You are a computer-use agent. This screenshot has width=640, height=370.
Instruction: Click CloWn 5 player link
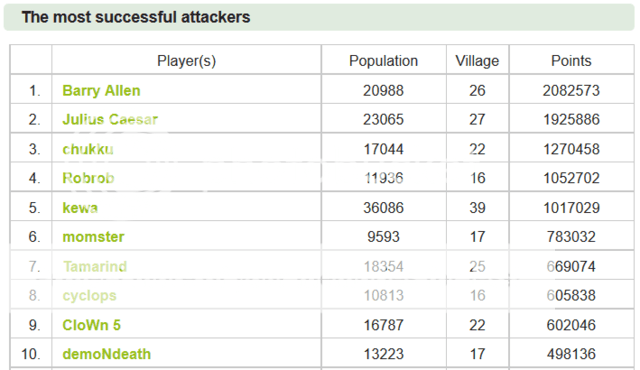pyautogui.click(x=91, y=325)
